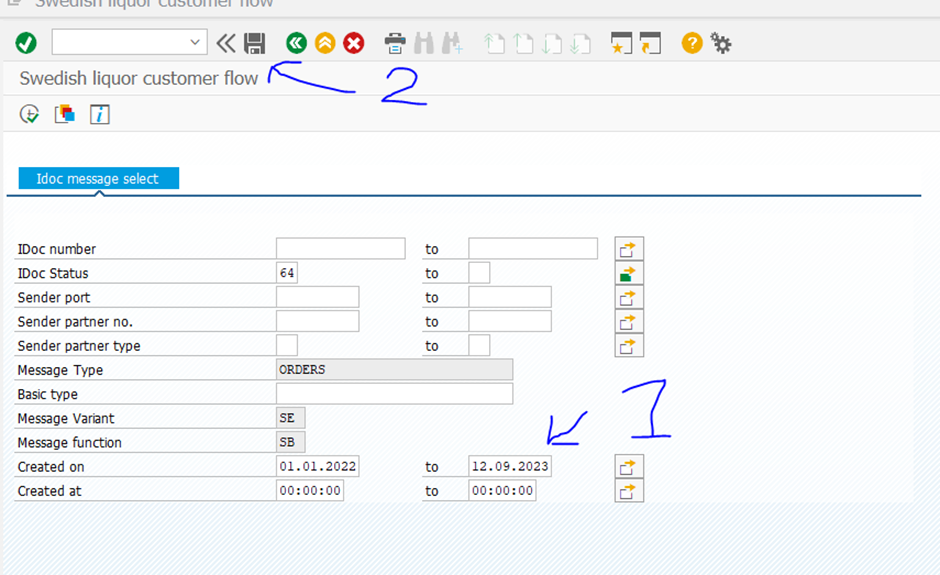Click the yellow Exit up-arrow icon

point(325,43)
